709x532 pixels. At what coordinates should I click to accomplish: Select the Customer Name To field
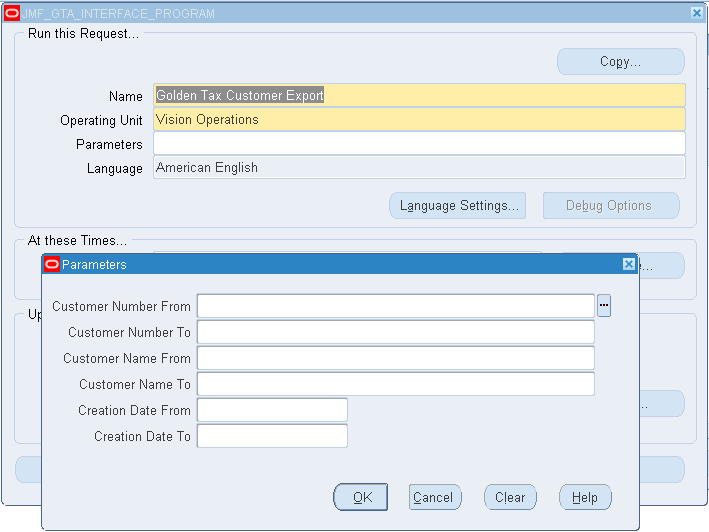[x=396, y=384]
